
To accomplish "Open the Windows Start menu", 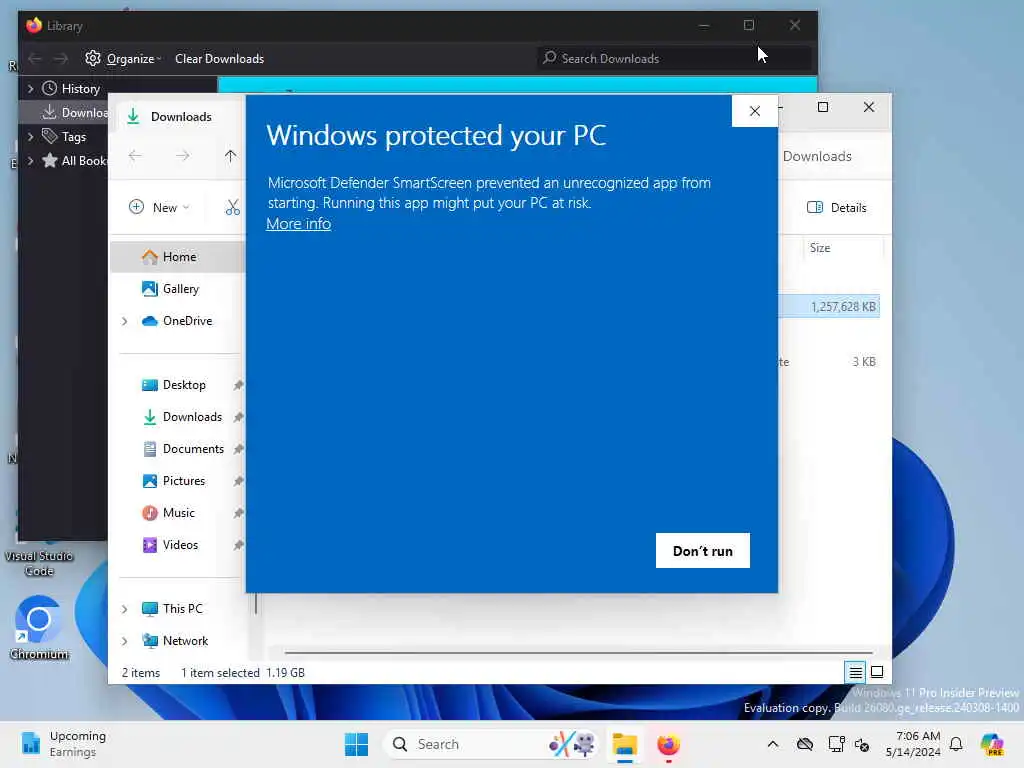I will tap(357, 744).
